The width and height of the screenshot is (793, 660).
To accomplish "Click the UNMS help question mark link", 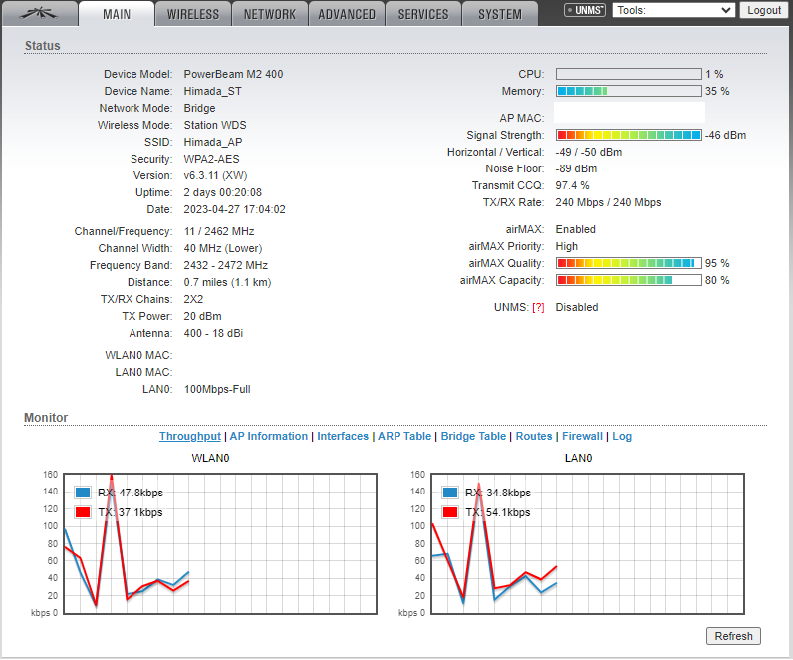I will coord(538,308).
